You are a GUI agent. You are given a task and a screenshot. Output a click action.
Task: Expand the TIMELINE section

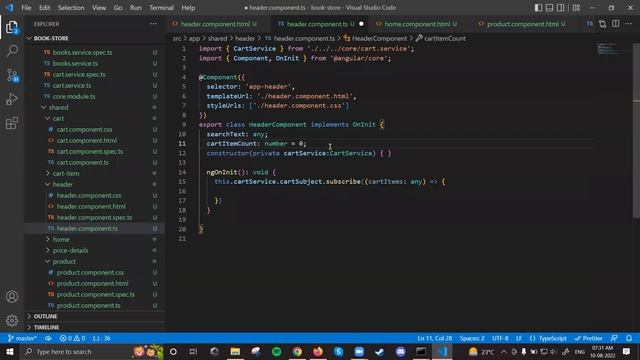point(46,327)
